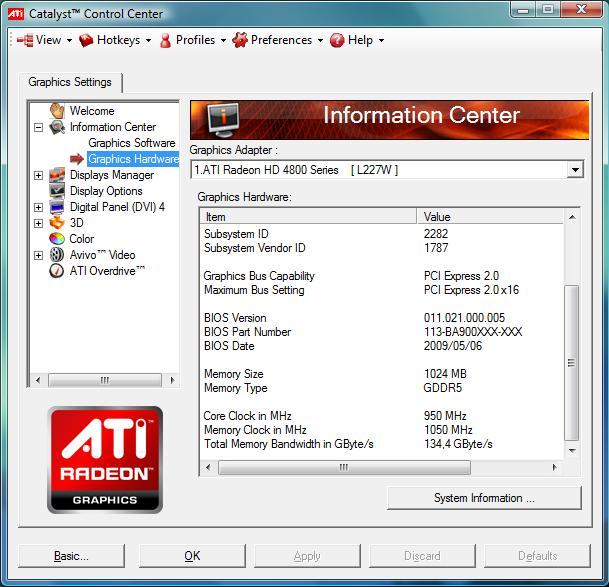Click the Profiles person icon
This screenshot has width=609, height=587.
tap(165, 40)
